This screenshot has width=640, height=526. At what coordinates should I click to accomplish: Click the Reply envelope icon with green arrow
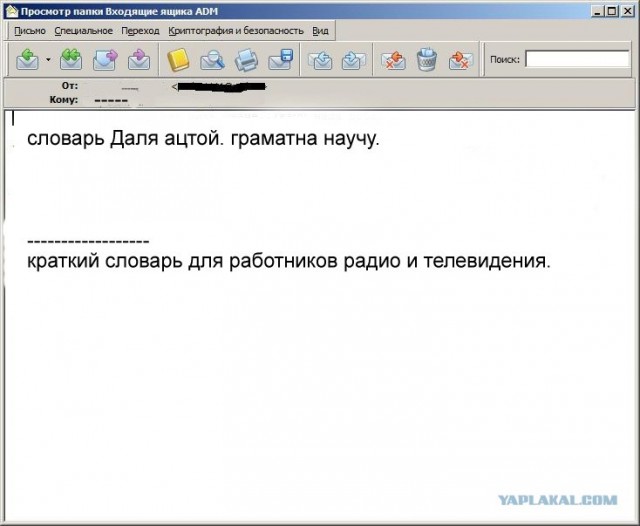(x=27, y=60)
